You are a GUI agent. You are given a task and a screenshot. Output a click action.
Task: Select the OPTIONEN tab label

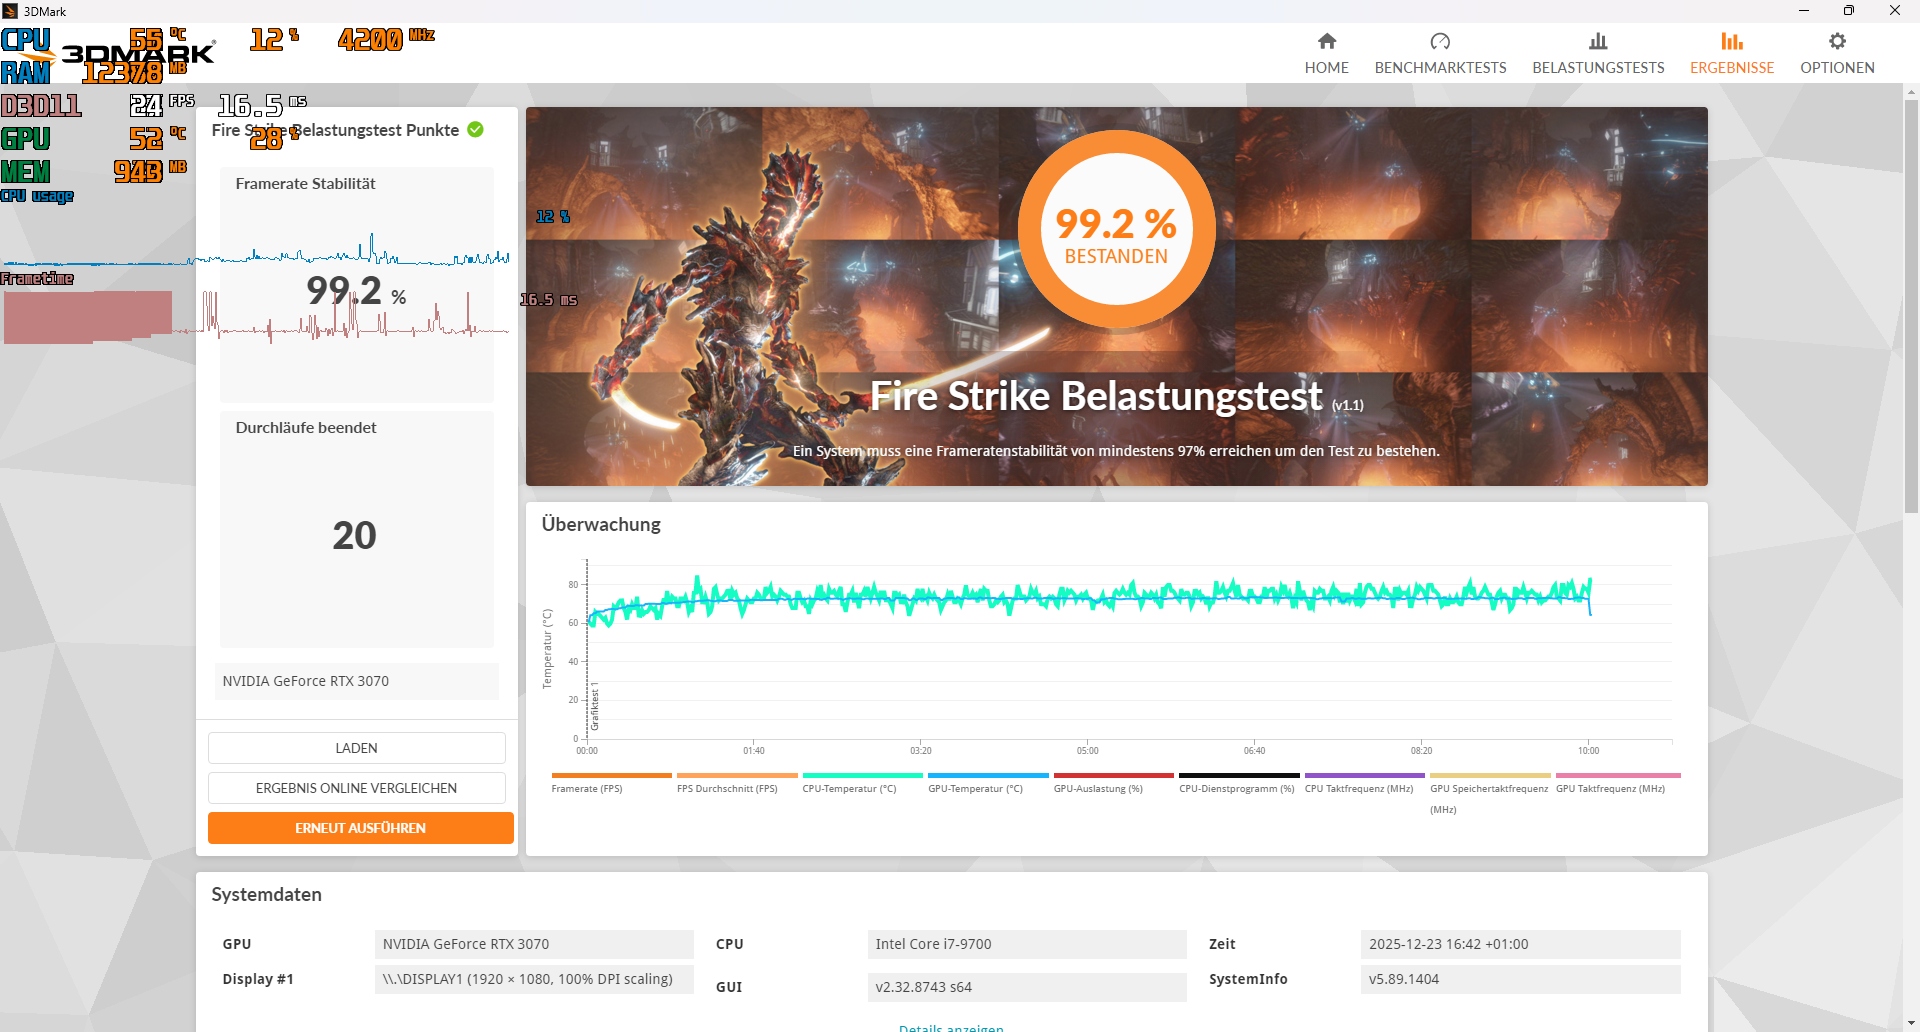[x=1837, y=68]
